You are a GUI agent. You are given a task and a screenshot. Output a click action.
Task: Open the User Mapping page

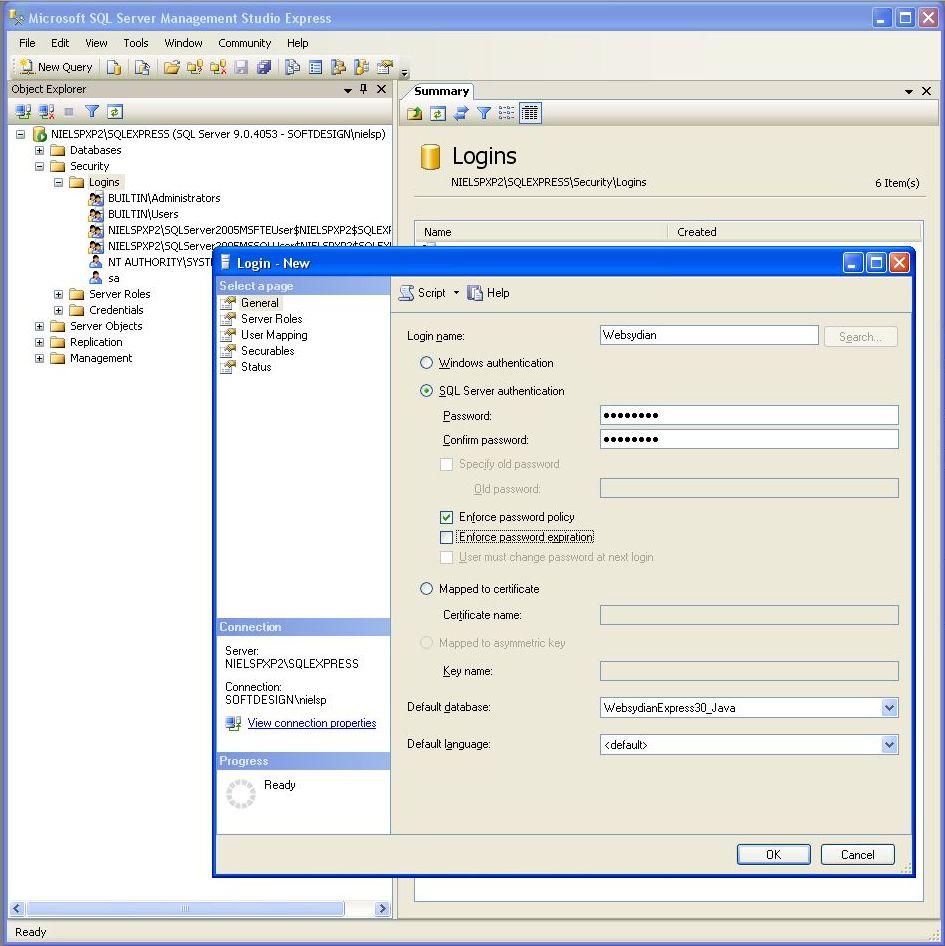(274, 335)
